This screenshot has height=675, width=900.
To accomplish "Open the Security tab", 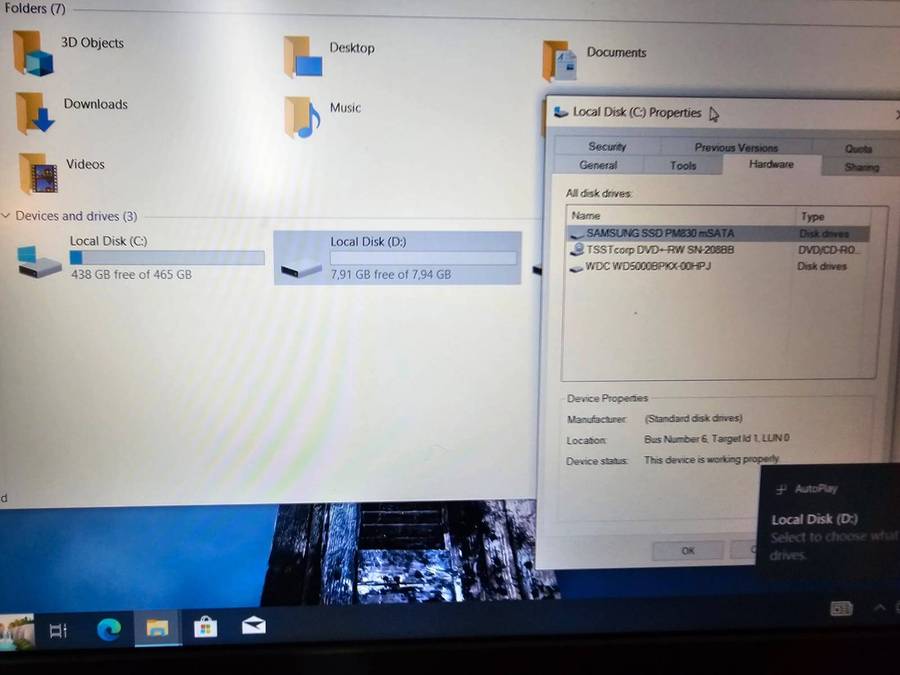I will tap(607, 147).
